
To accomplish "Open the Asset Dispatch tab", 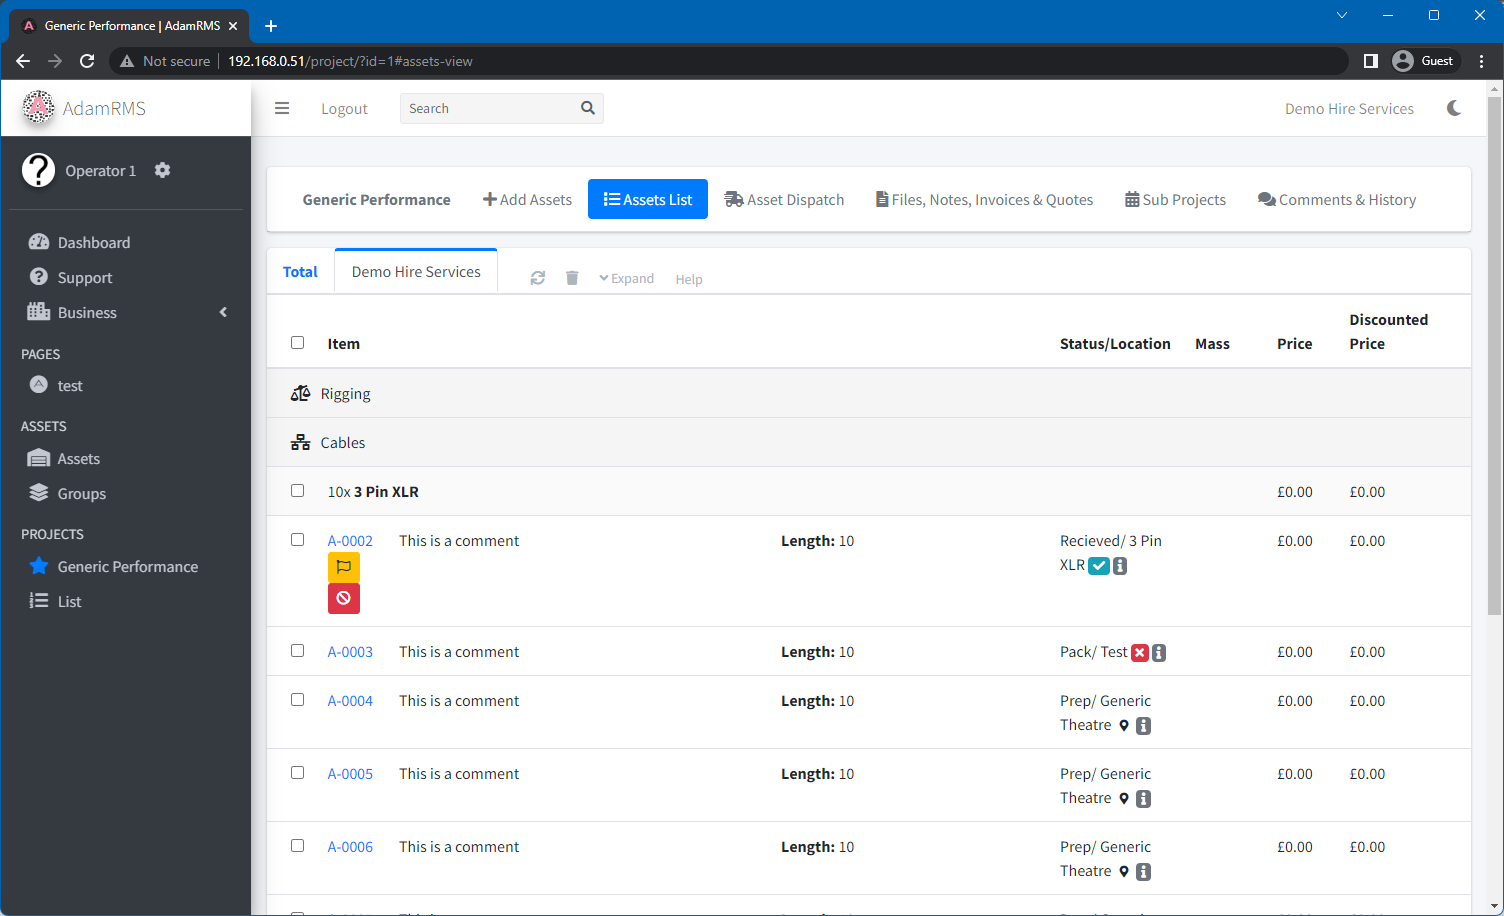I will 784,200.
